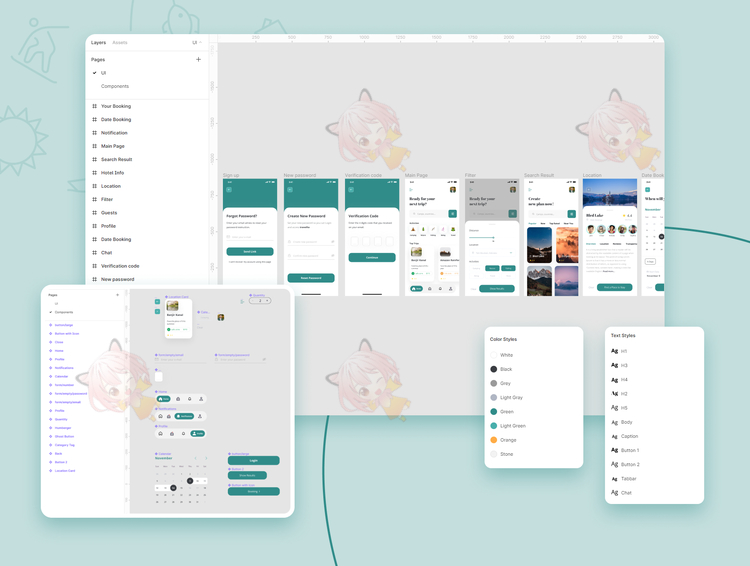The image size is (750, 566).
Task: Click the search field on Main Page
Action: coord(428,214)
